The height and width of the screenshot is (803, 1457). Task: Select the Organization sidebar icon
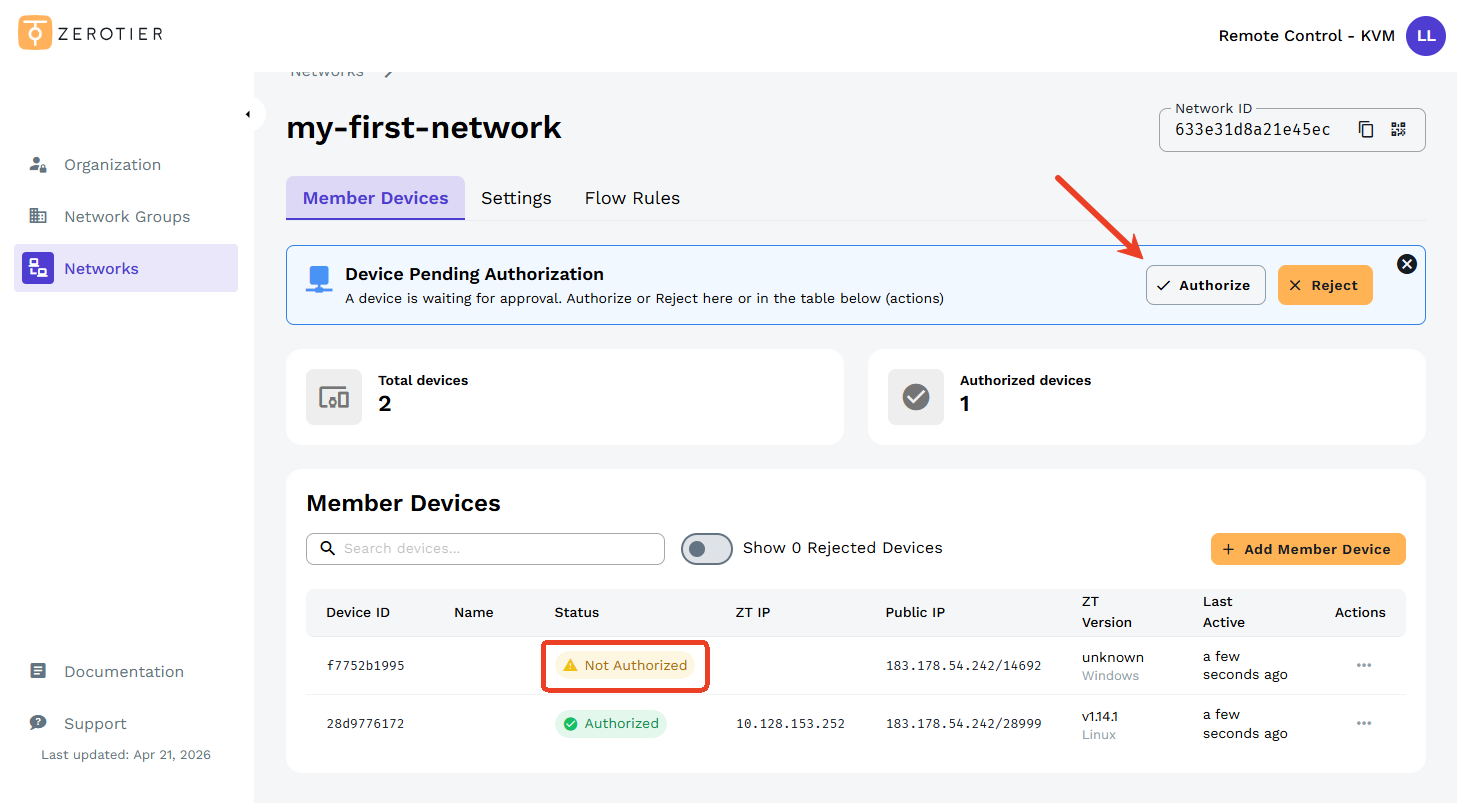pos(37,164)
